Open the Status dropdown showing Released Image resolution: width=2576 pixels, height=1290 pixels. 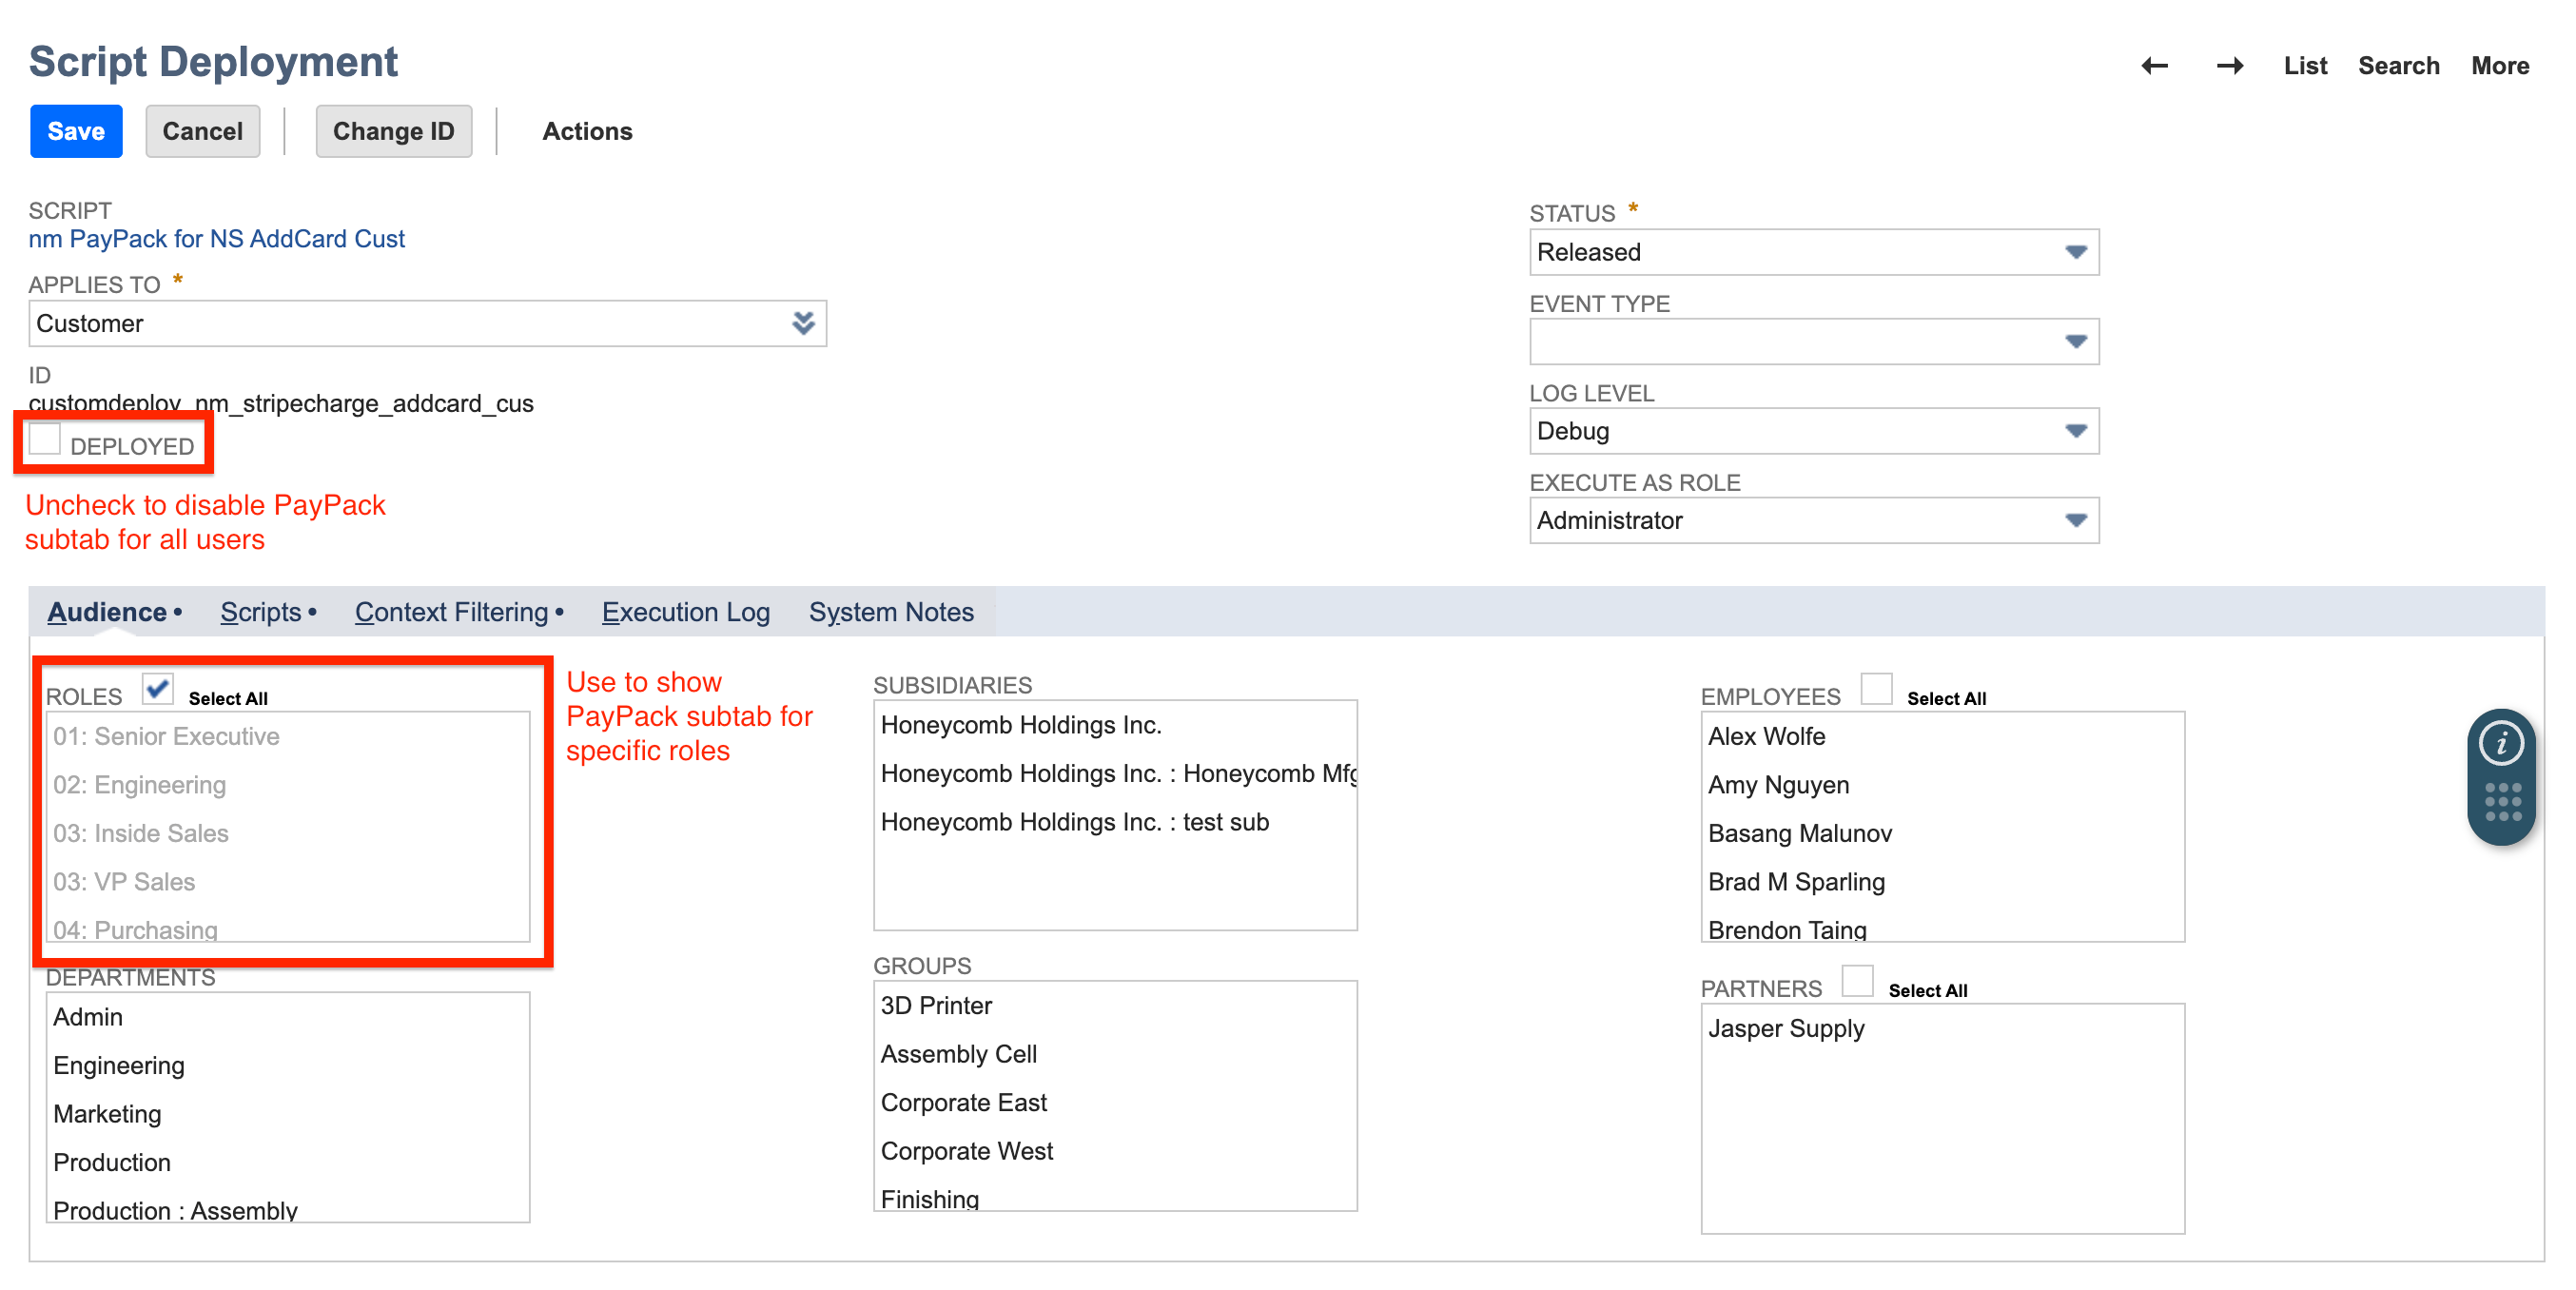[x=2076, y=252]
